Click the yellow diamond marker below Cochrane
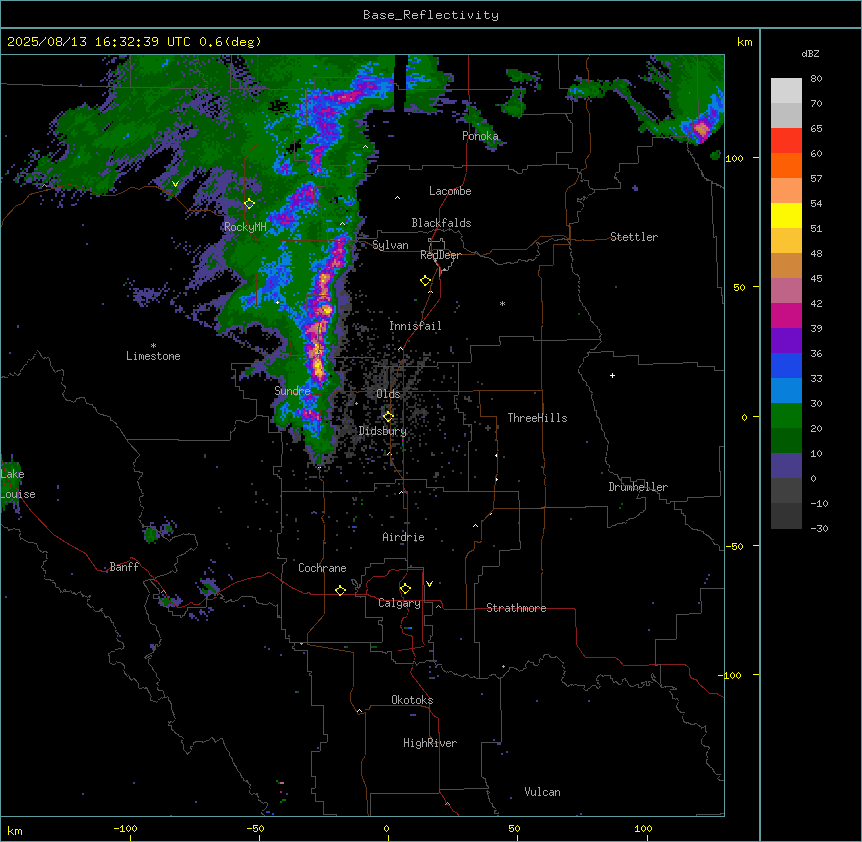The height and width of the screenshot is (842, 862). (x=341, y=590)
